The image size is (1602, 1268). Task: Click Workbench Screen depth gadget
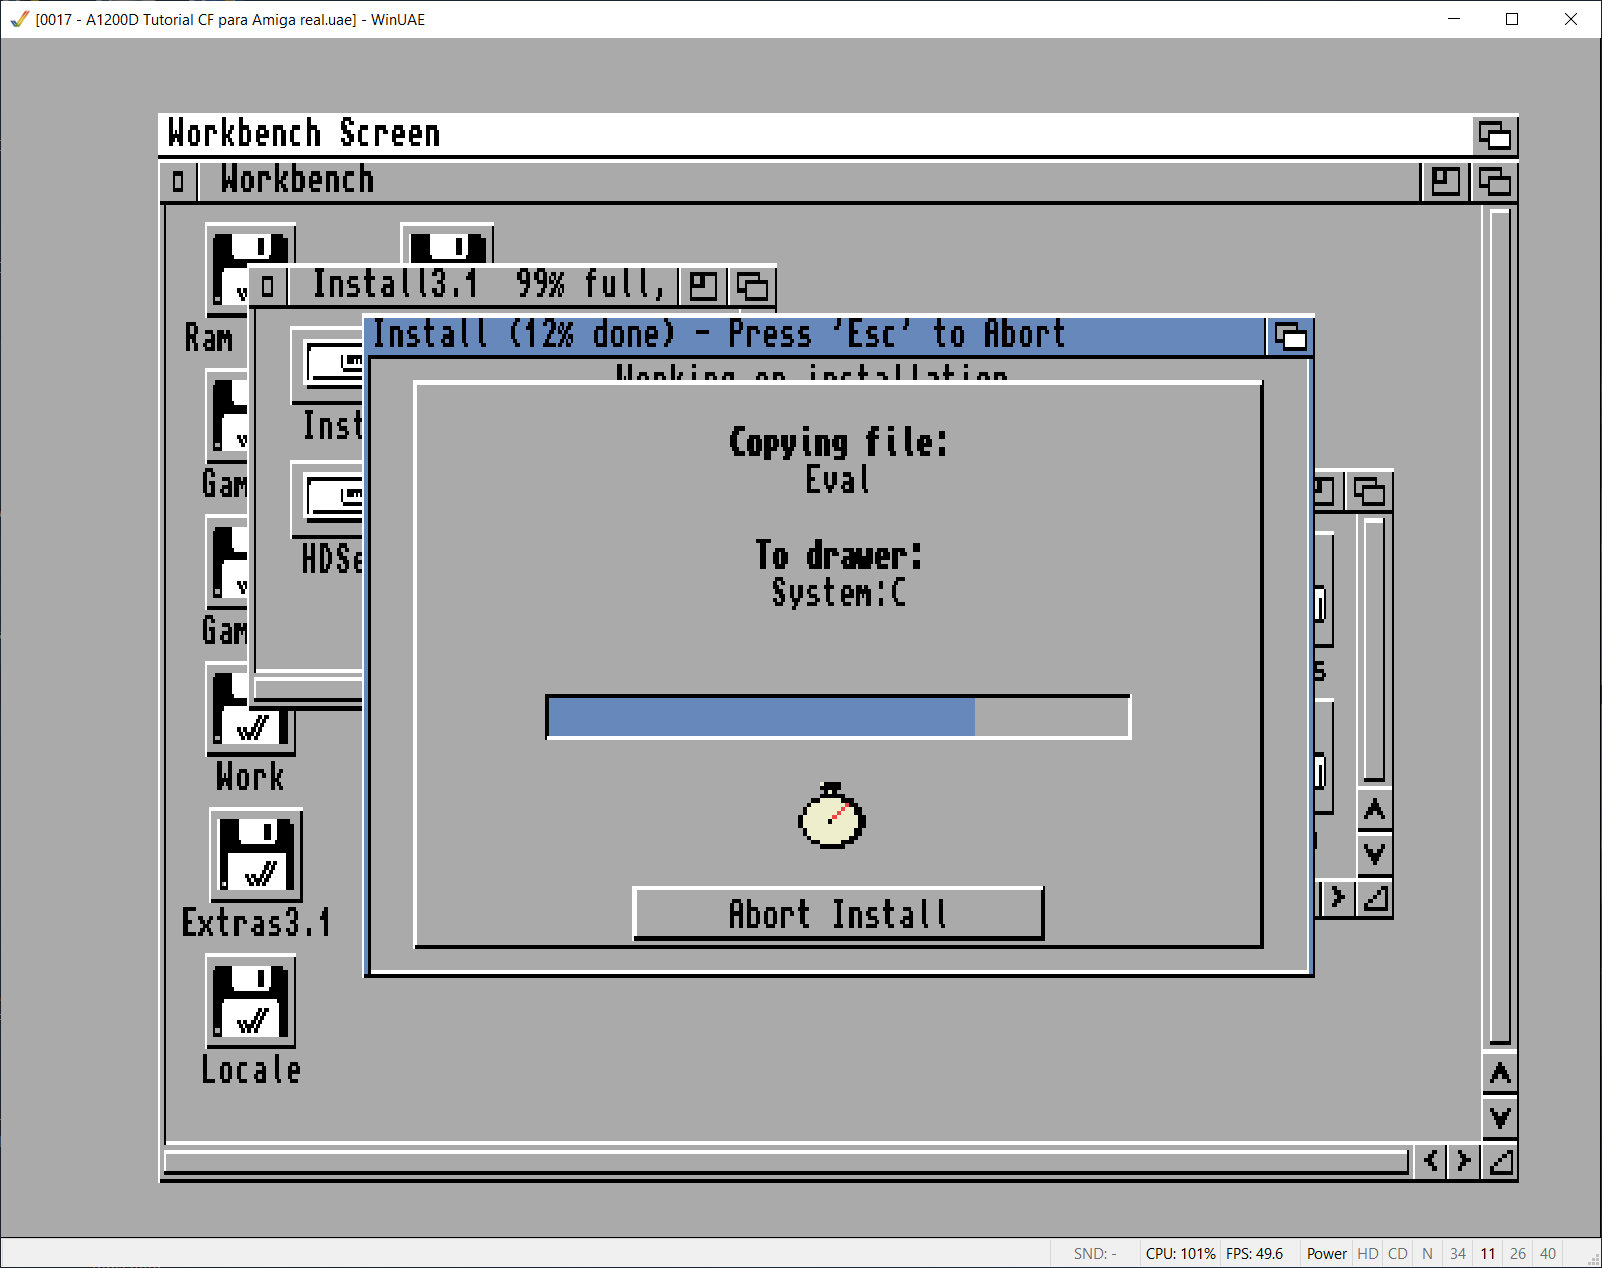click(1495, 134)
